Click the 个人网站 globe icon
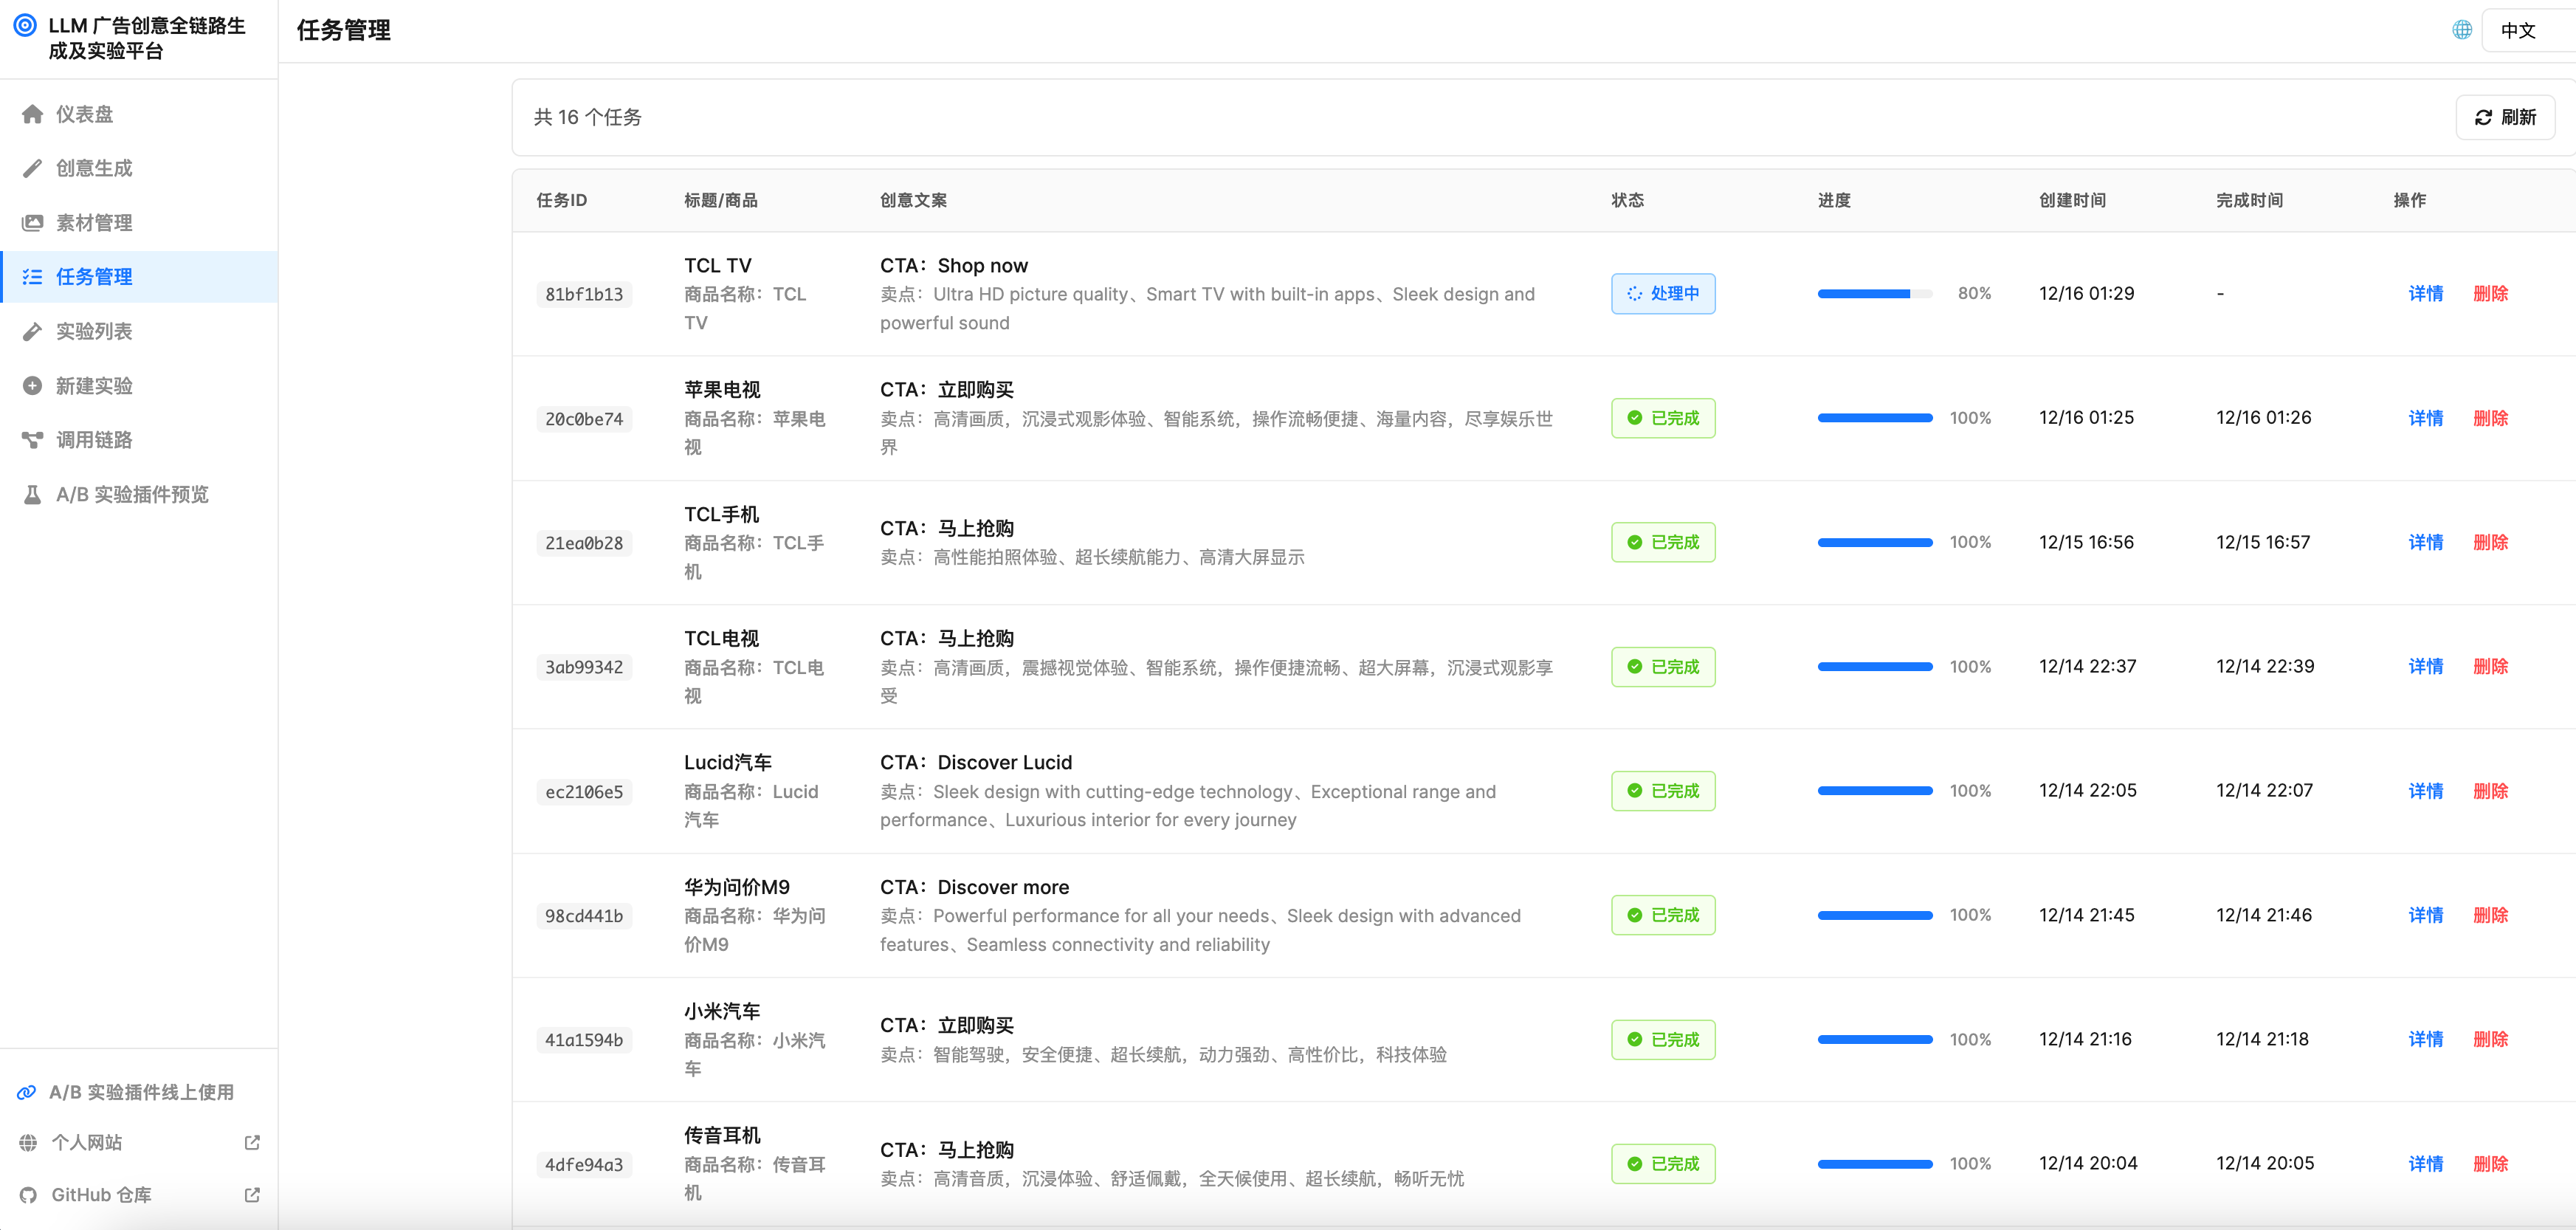Image resolution: width=2576 pixels, height=1230 pixels. coord(28,1142)
